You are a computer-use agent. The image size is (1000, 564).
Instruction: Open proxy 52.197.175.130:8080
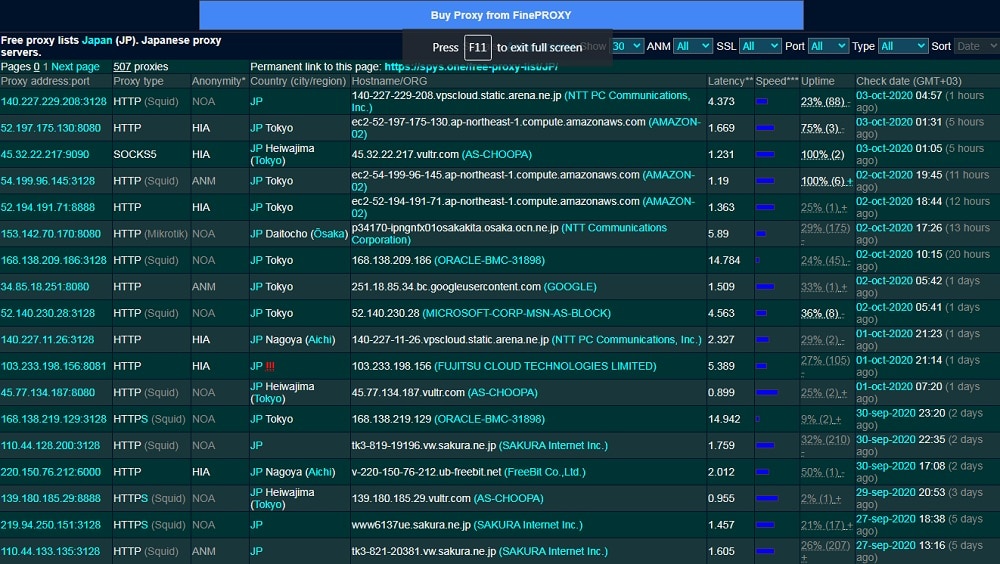tap(50, 128)
